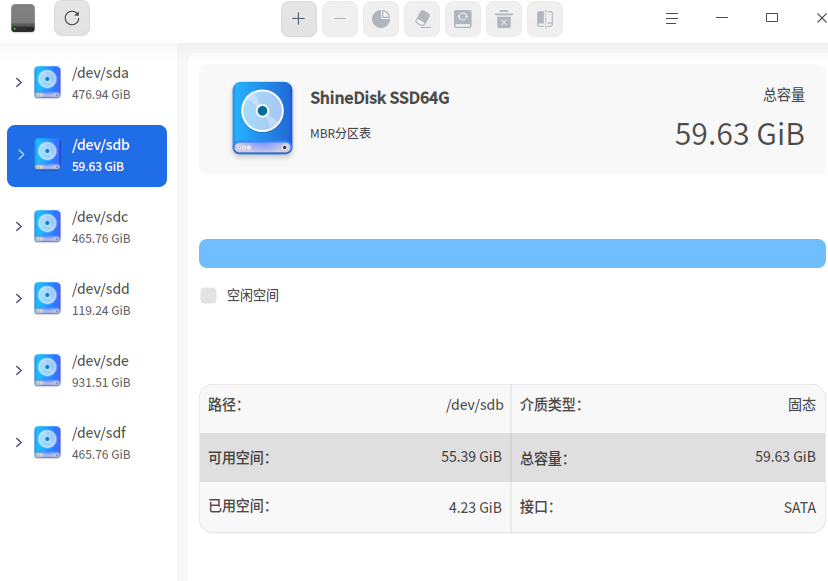Expand the /dev/sdc disk chevron
This screenshot has width=828, height=581.
(x=19, y=227)
